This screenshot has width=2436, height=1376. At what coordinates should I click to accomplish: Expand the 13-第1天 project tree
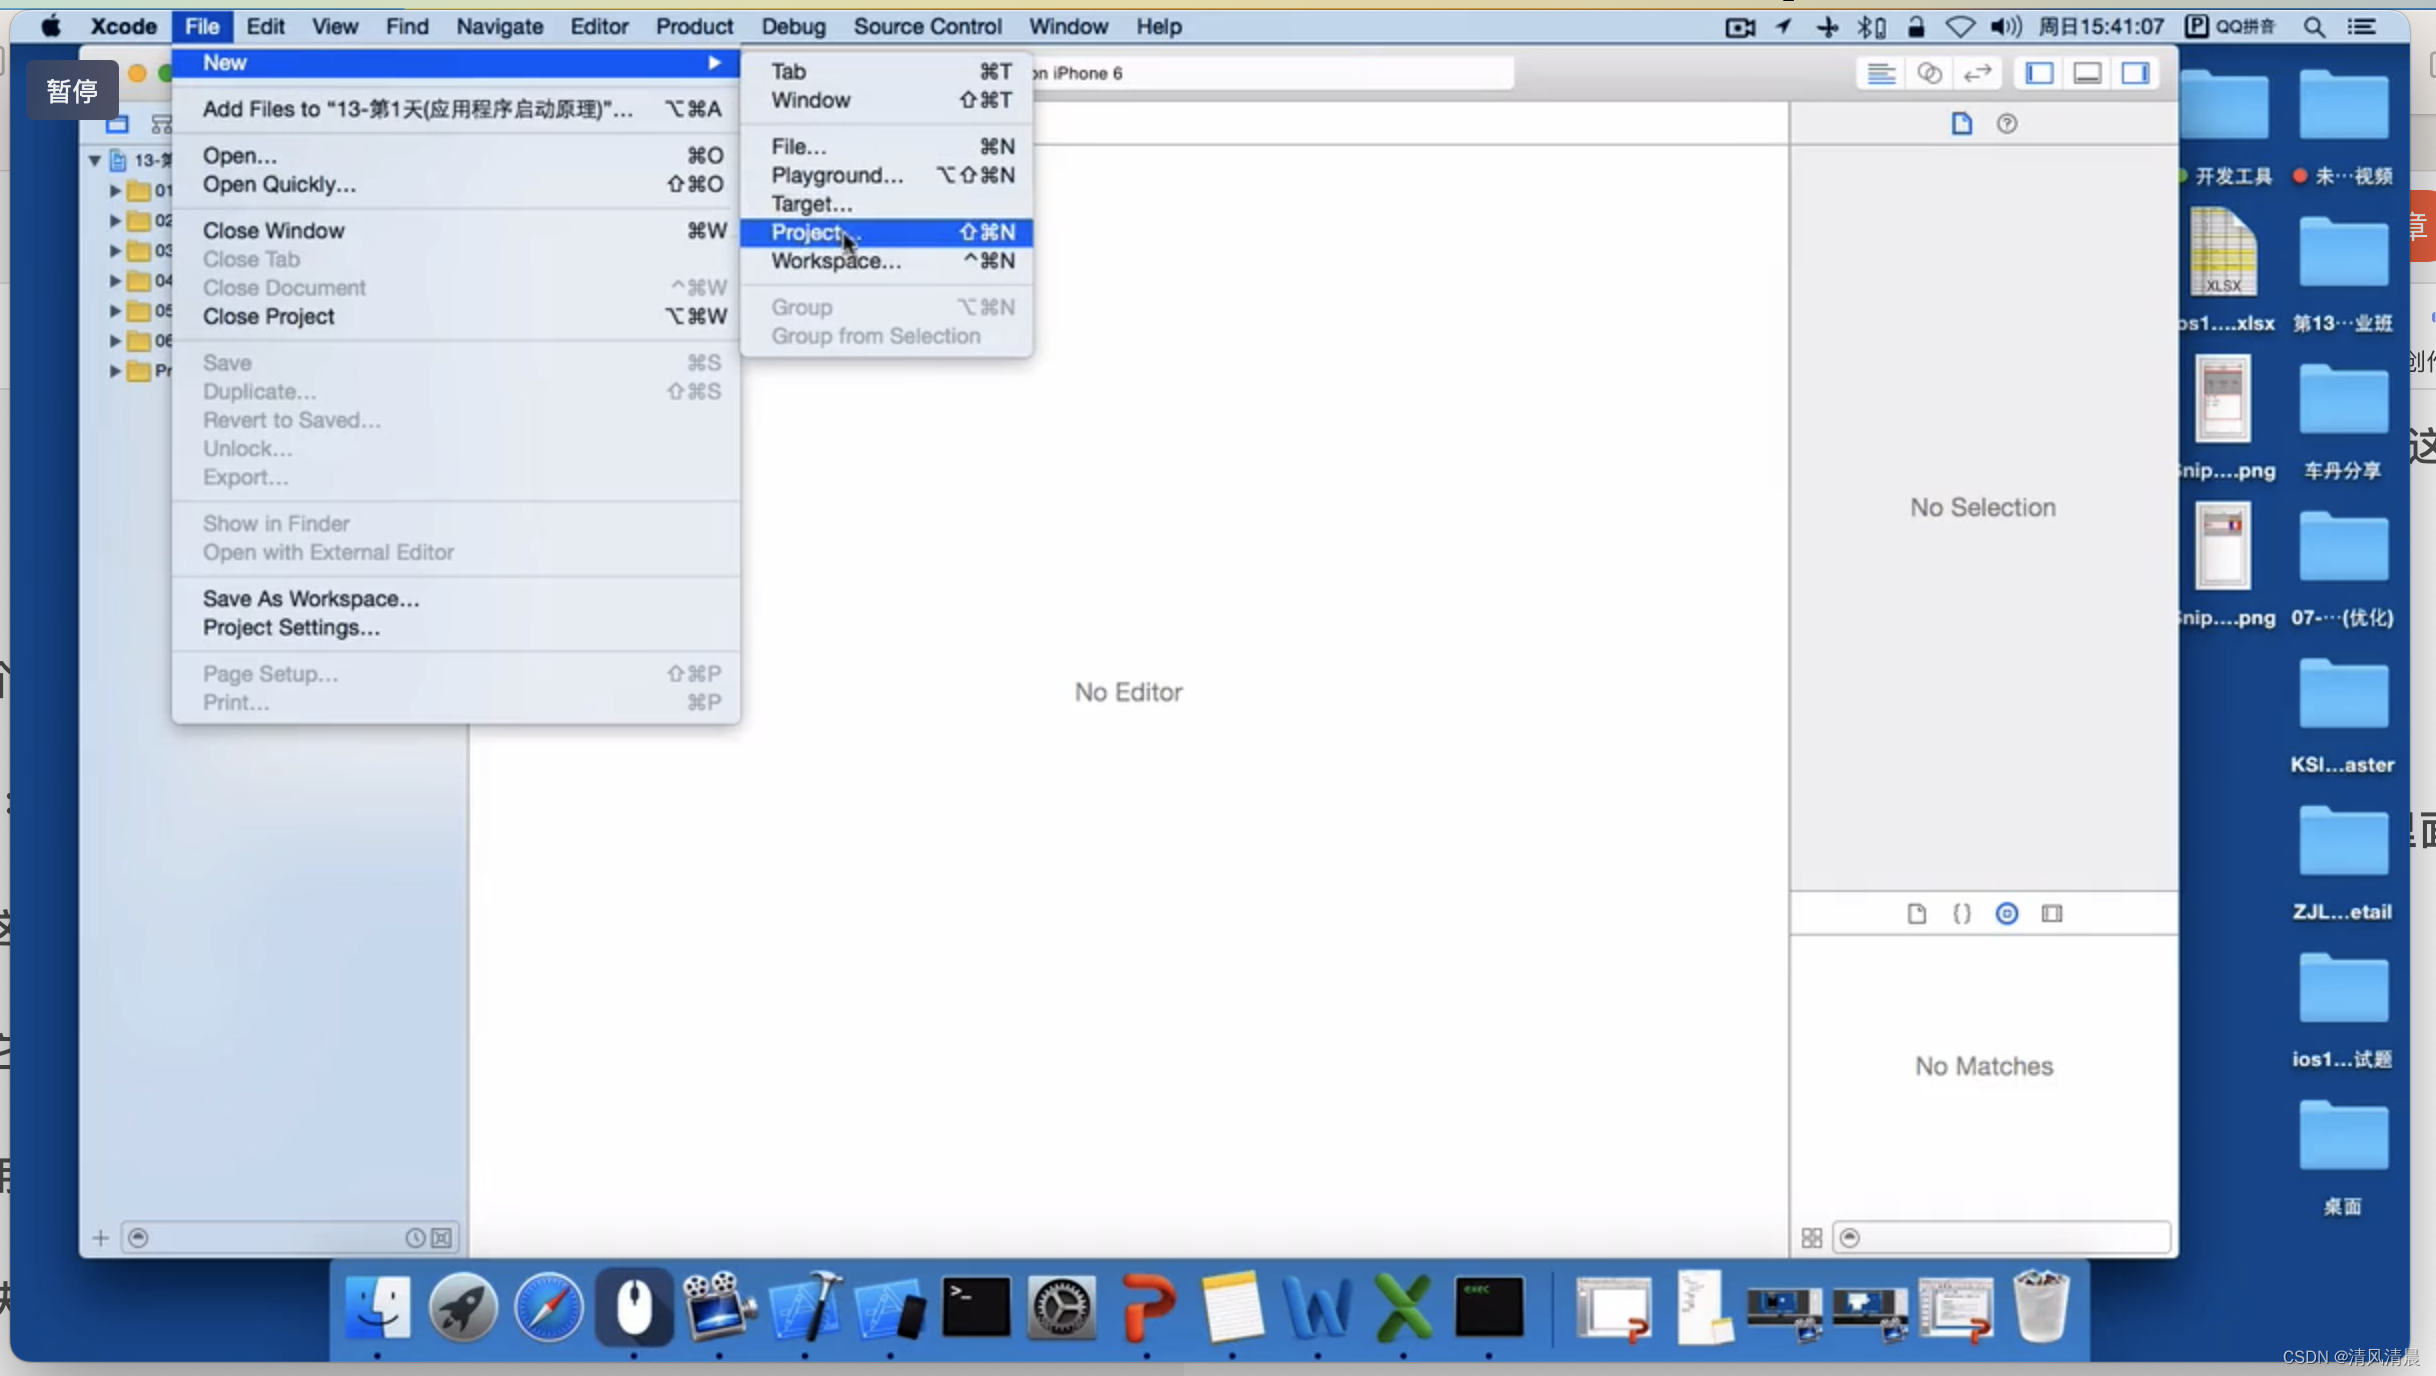95,159
